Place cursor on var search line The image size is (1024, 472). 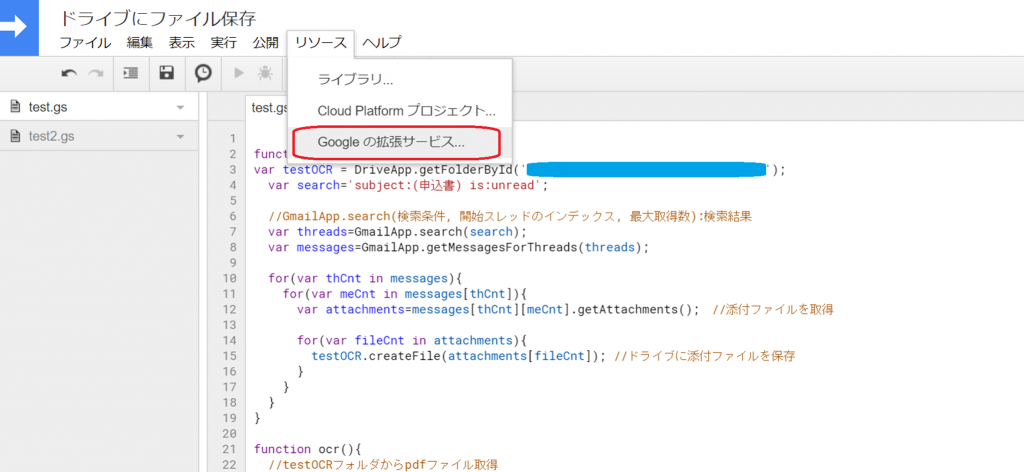(x=406, y=185)
